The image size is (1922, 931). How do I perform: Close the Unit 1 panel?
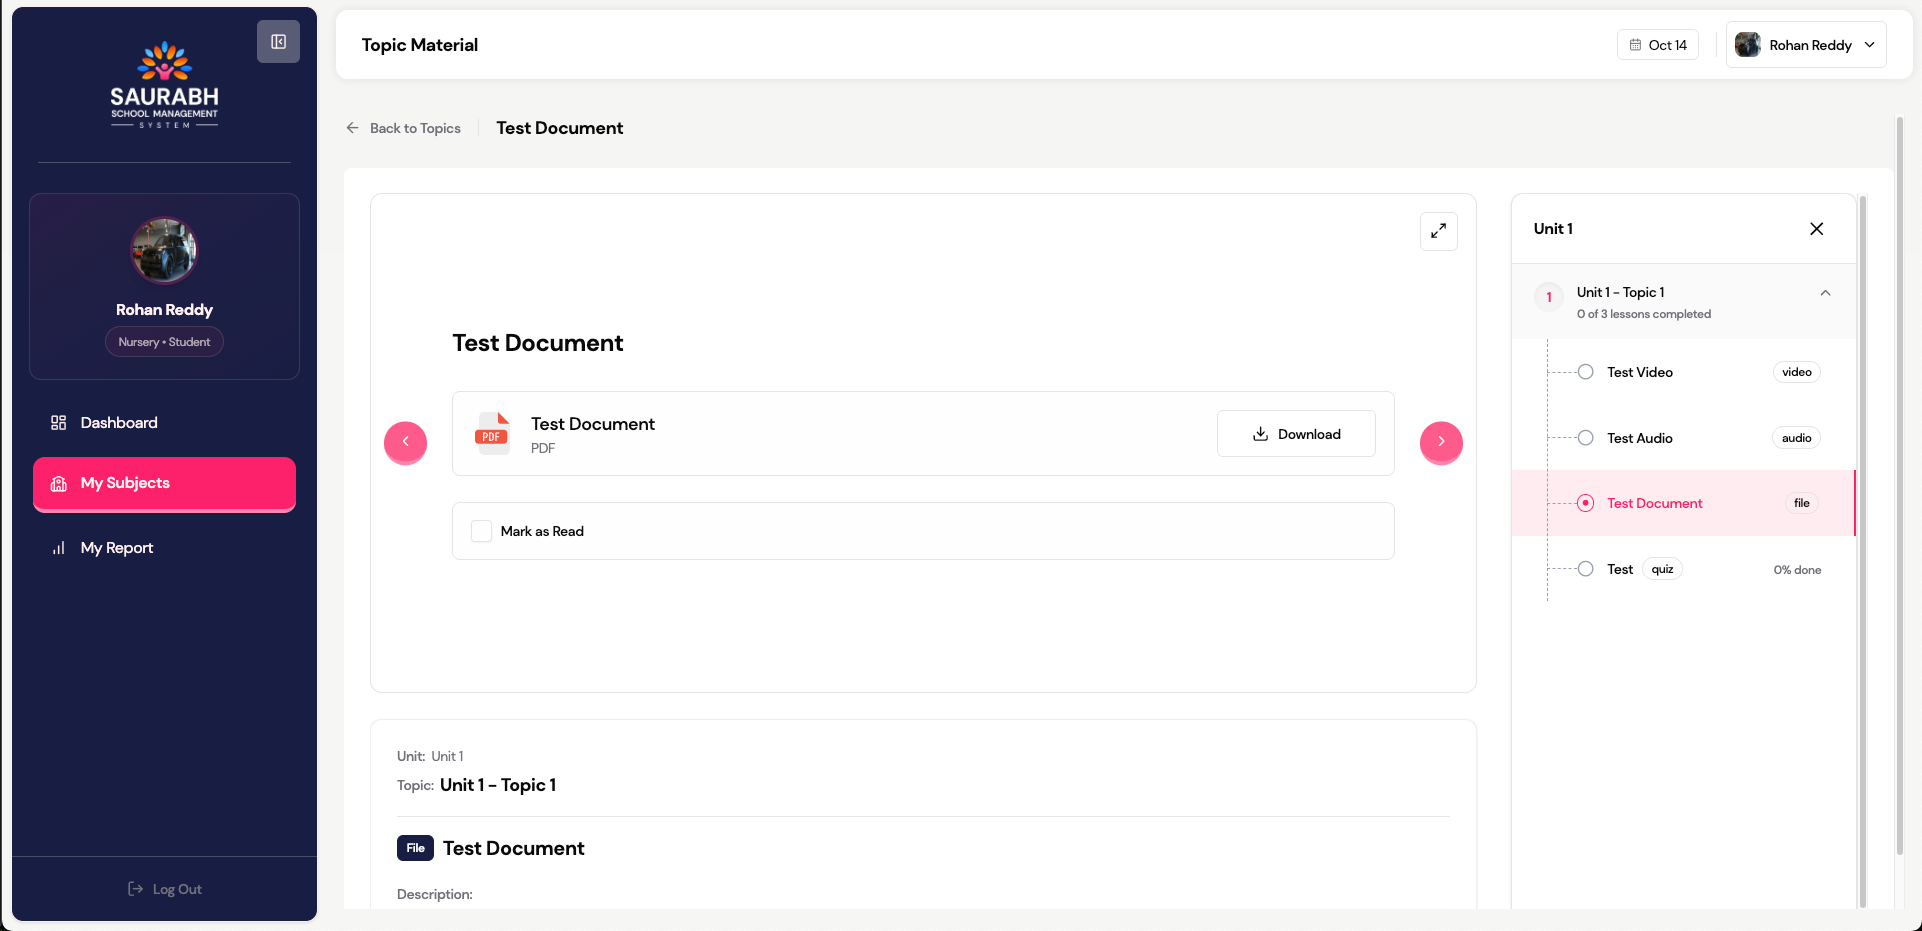point(1816,229)
